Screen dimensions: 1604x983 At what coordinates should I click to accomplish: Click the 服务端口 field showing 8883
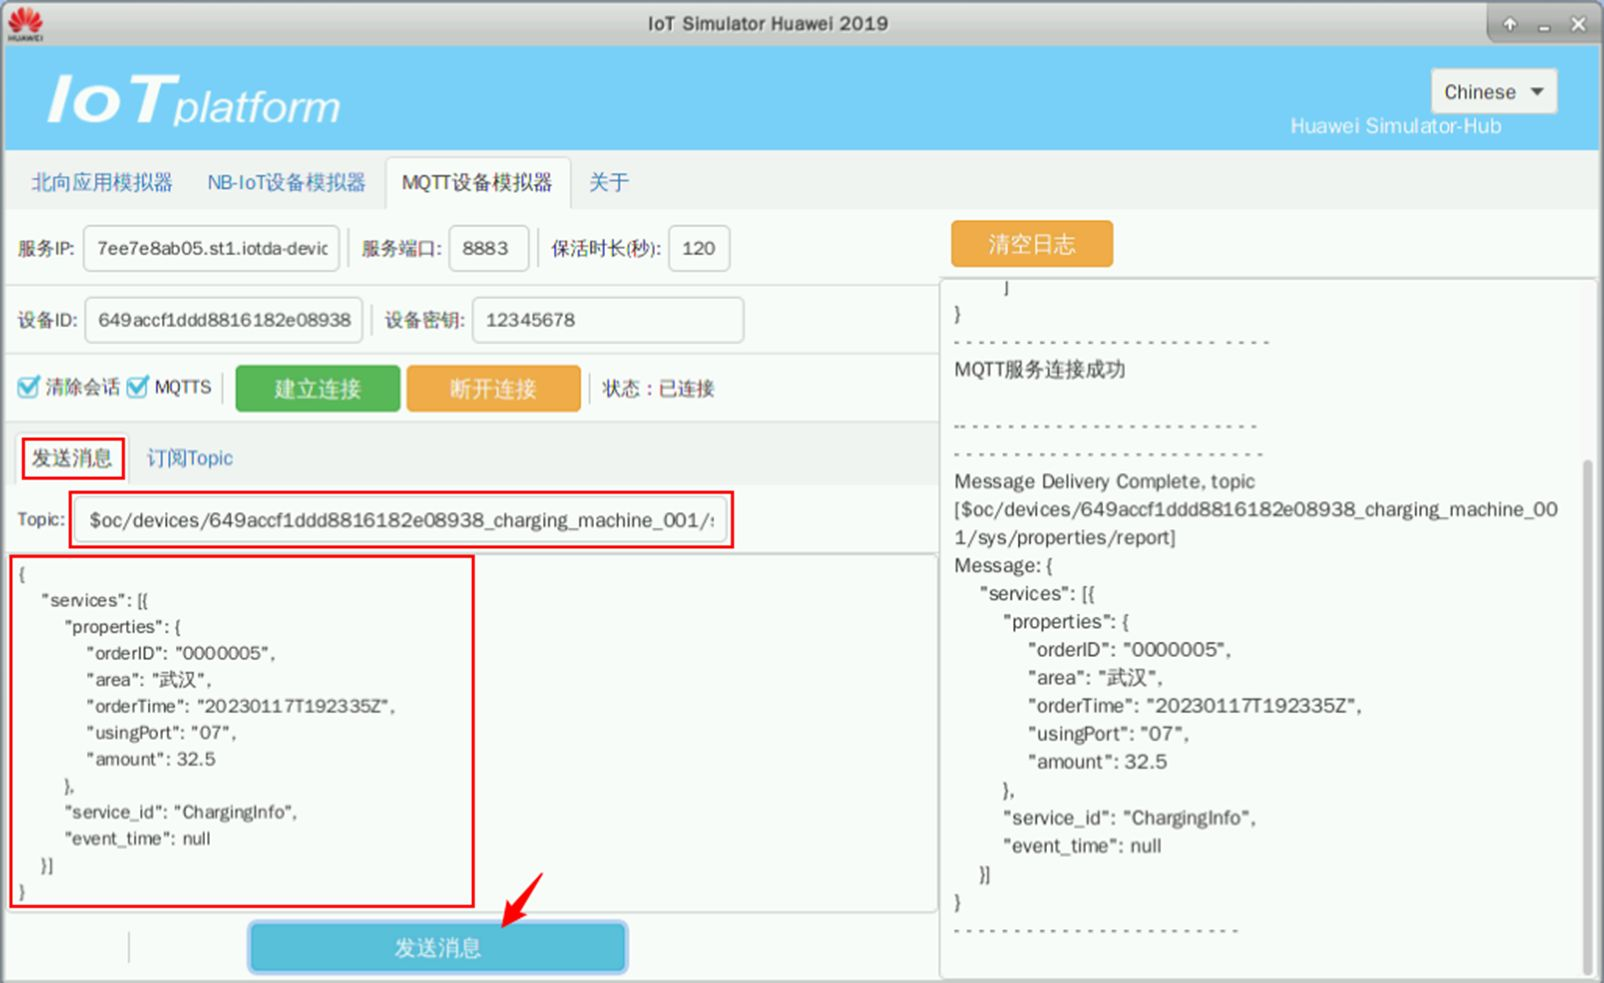pyautogui.click(x=488, y=249)
